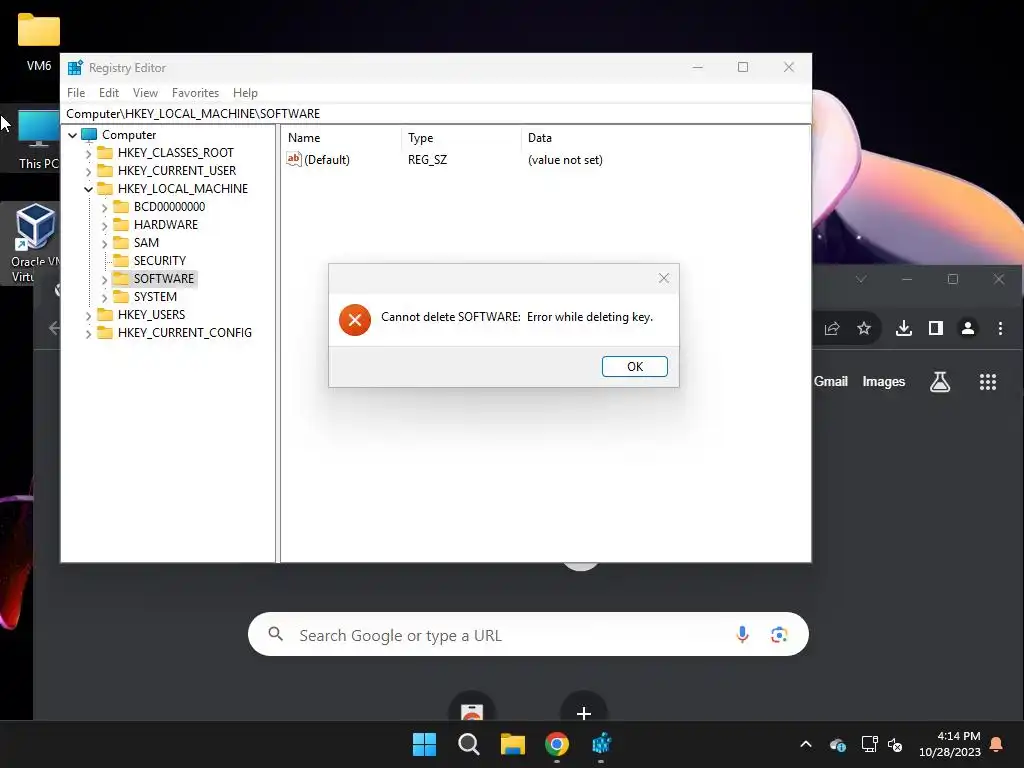Click the Google search box
The width and height of the screenshot is (1024, 768).
(x=528, y=634)
